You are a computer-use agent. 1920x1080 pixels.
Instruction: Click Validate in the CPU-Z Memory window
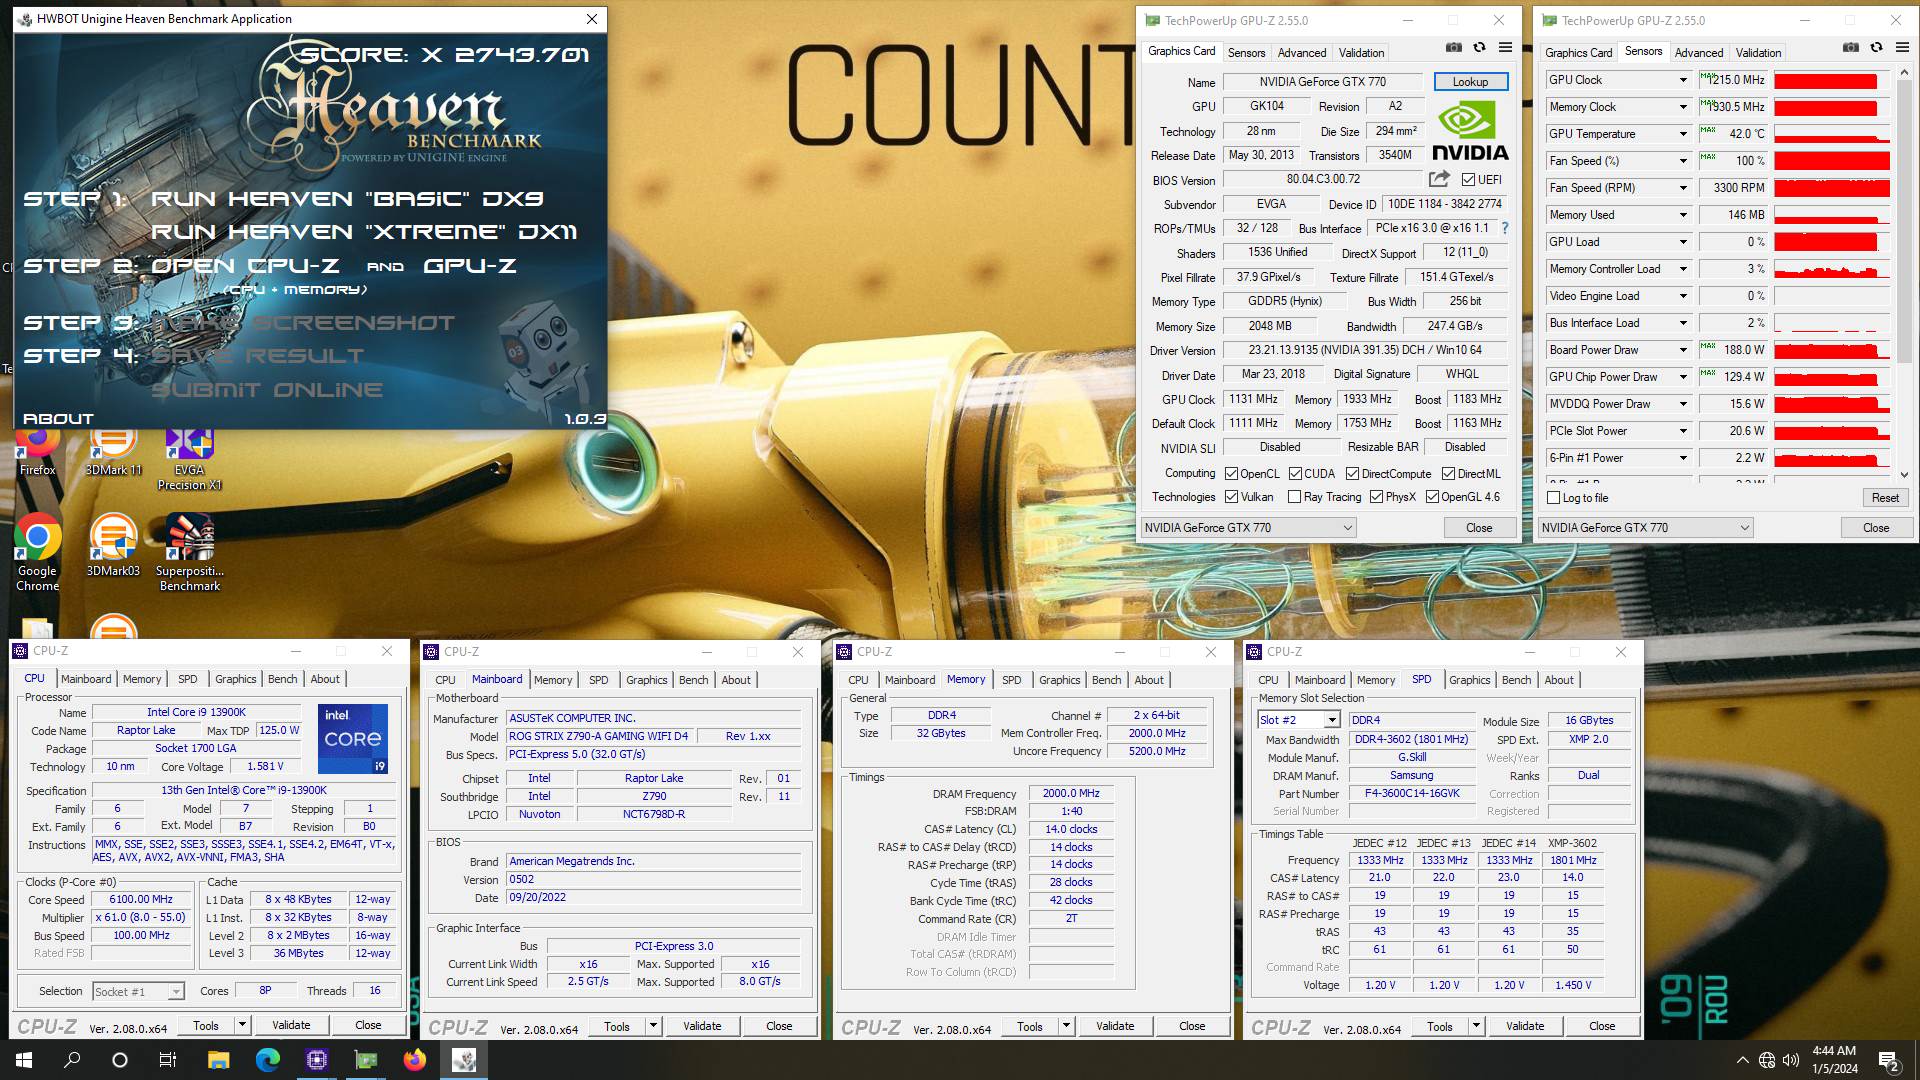point(1115,1026)
